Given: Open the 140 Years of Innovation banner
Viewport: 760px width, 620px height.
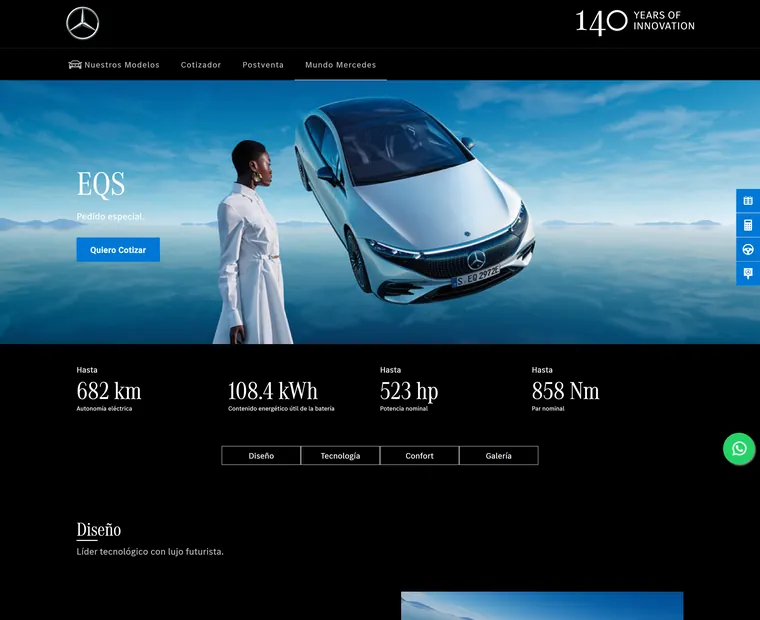Looking at the screenshot, I should click(x=635, y=22).
